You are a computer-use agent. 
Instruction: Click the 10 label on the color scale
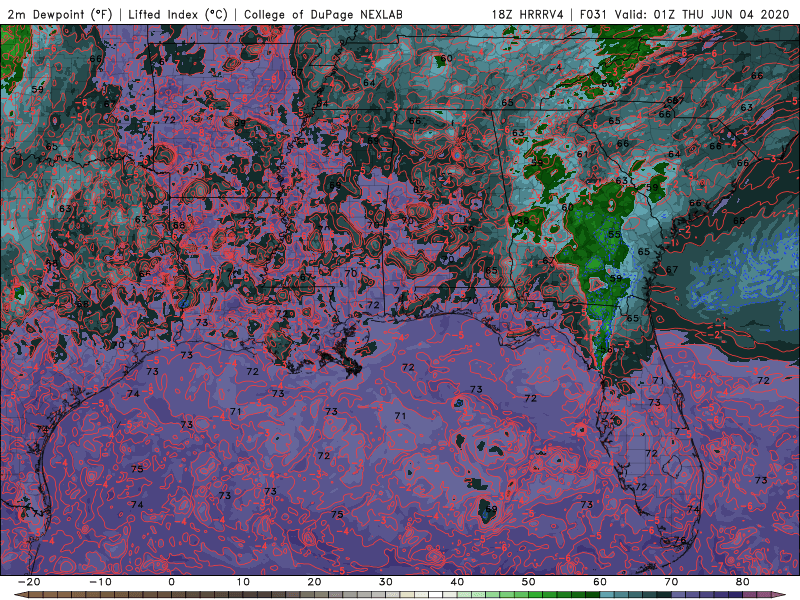point(243,582)
